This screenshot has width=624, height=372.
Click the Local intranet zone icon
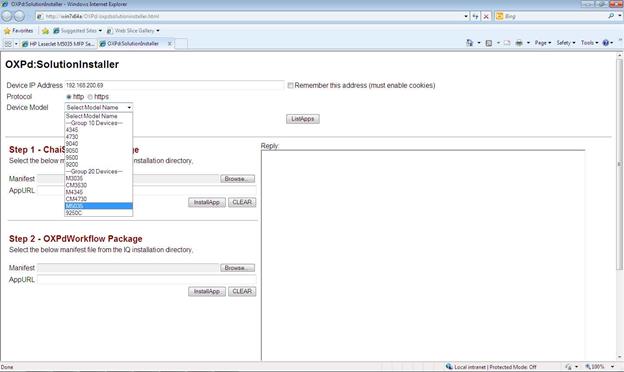449,366
